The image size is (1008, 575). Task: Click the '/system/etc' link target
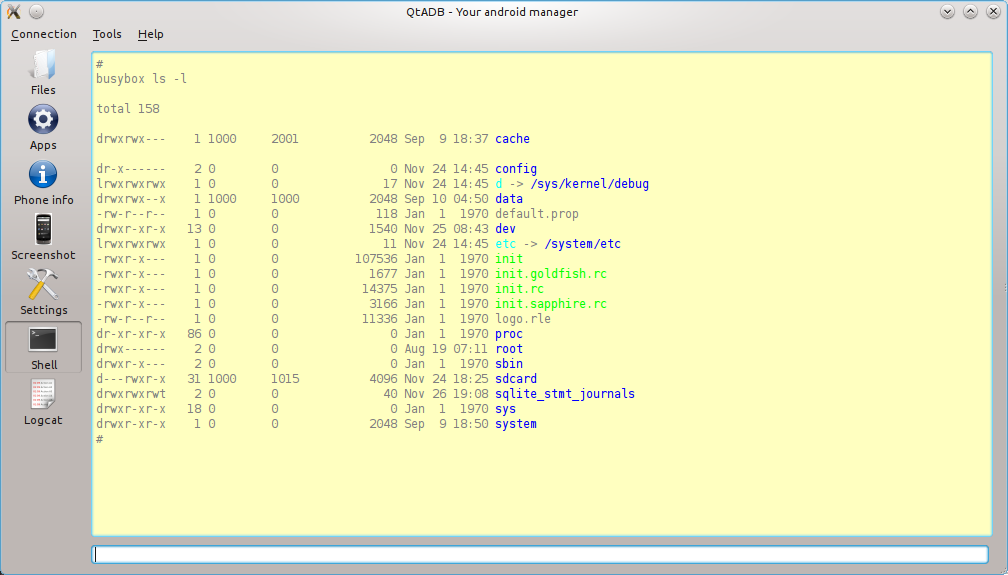[x=582, y=244]
